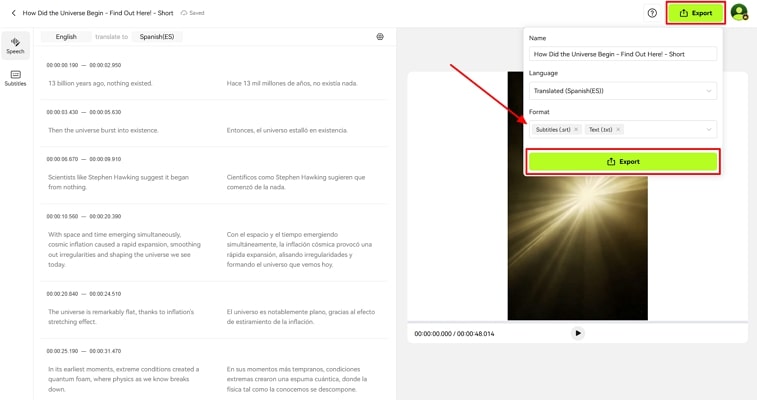Image resolution: width=757 pixels, height=400 pixels.
Task: Open the user profile avatar
Action: (x=739, y=13)
